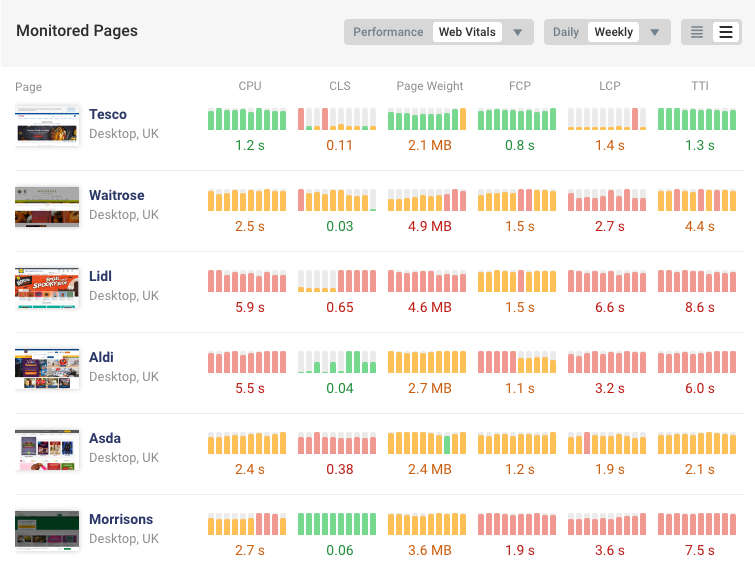Click the Lidl page thumbnail
755x573 pixels.
47,287
